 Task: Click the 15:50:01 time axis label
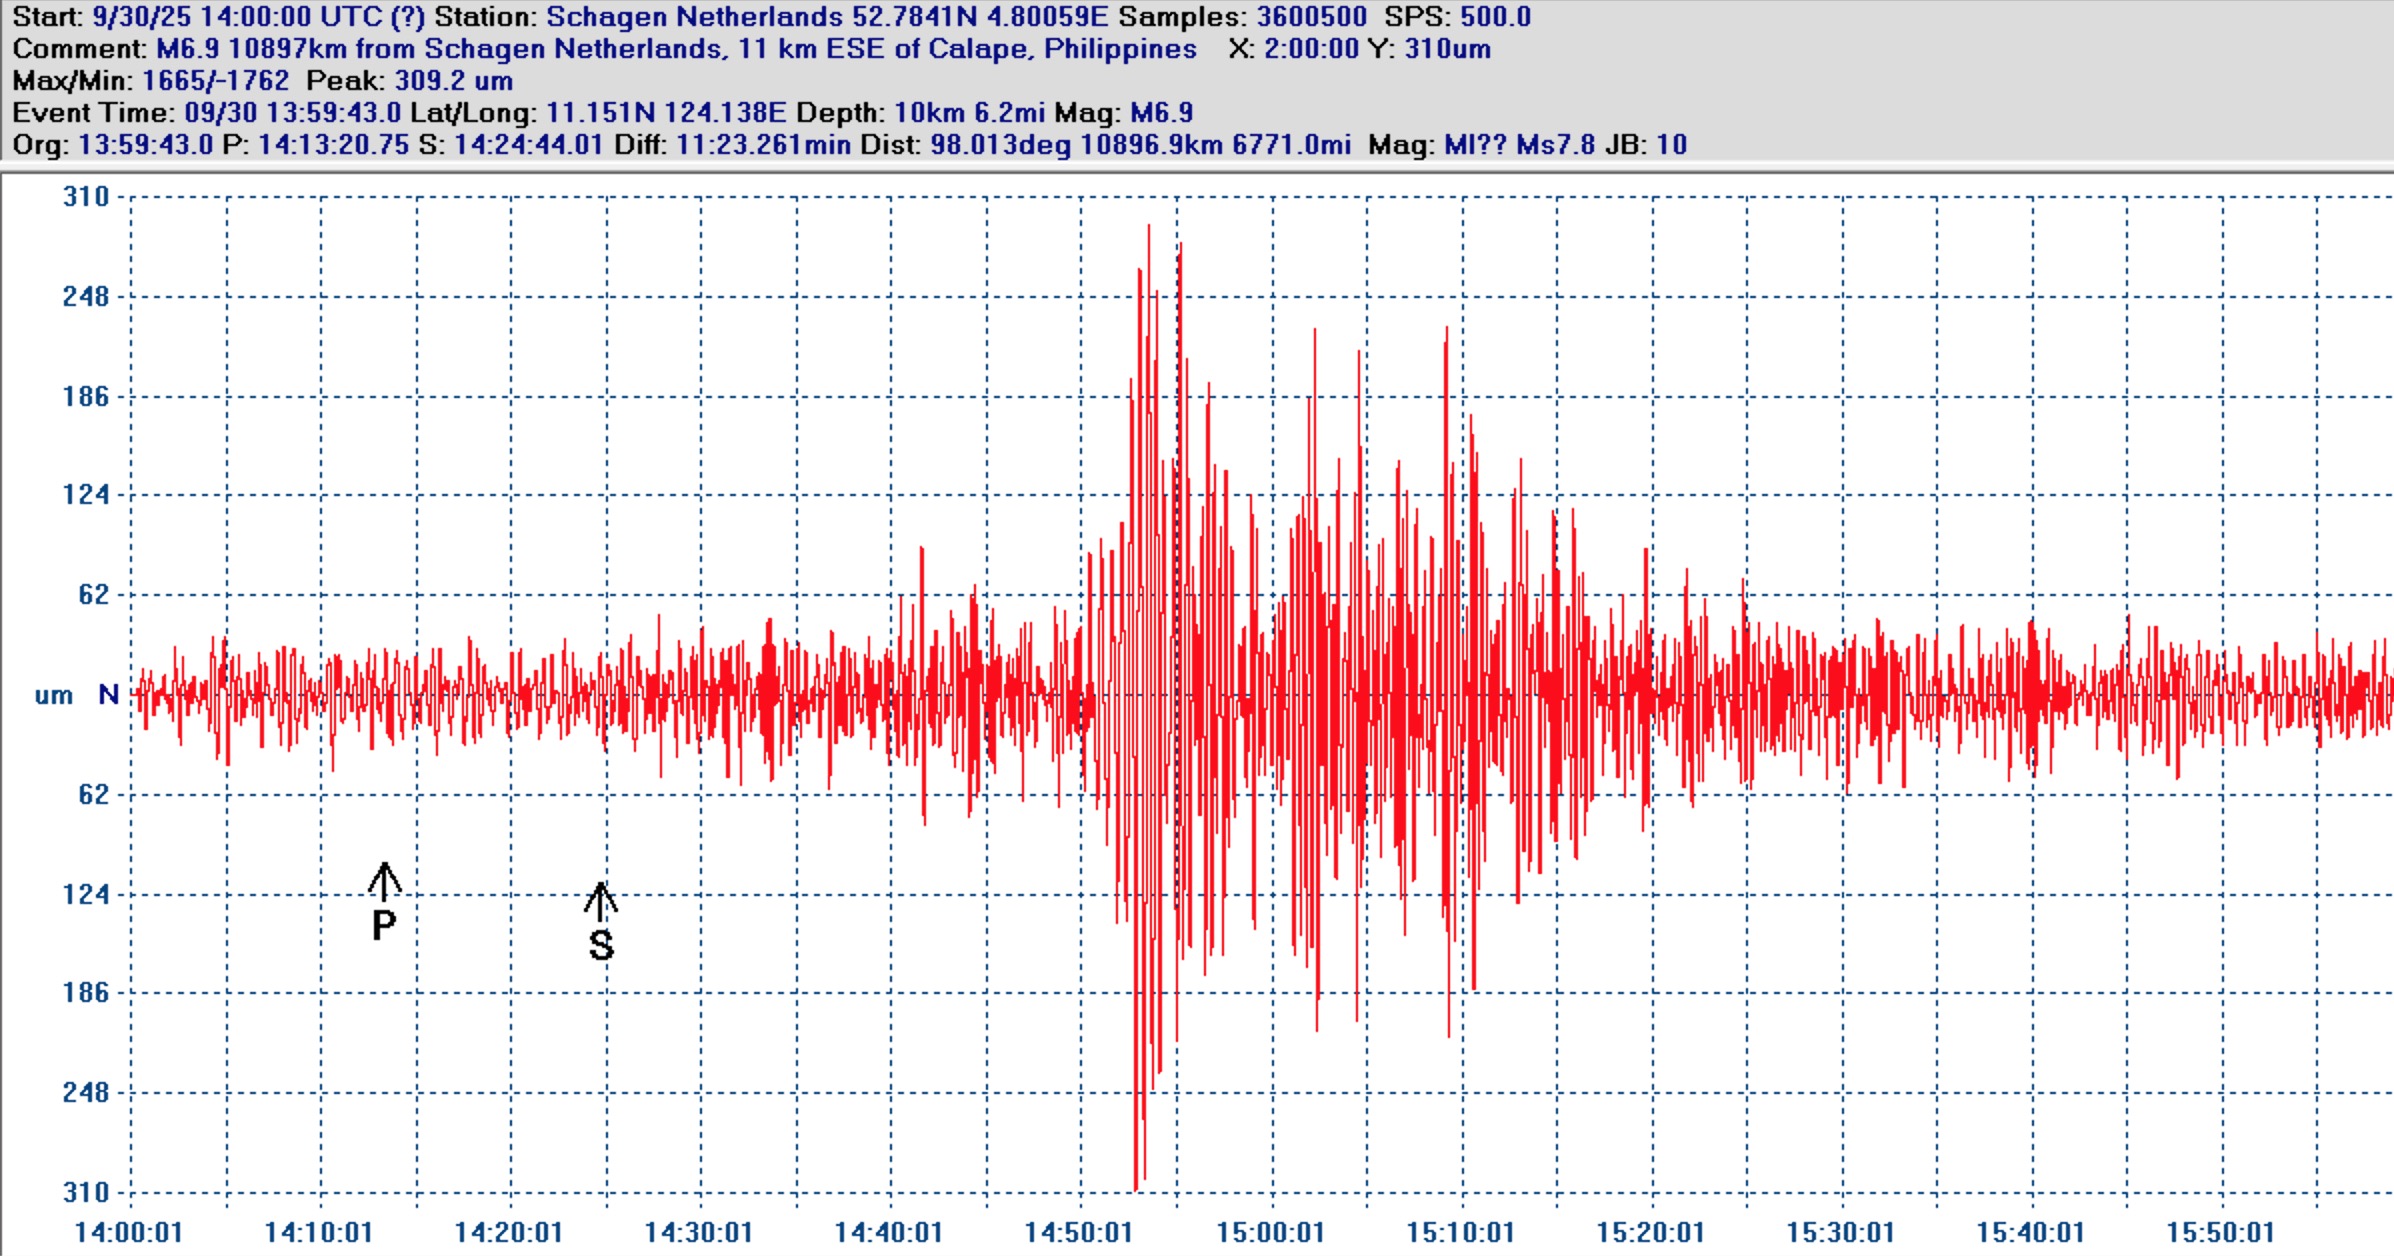tap(2220, 1232)
